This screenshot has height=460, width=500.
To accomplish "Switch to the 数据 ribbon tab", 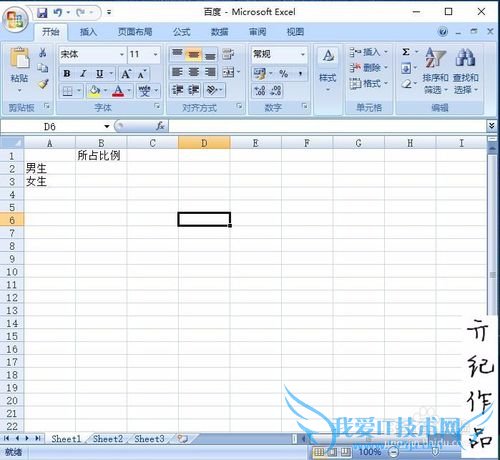I will (x=220, y=32).
